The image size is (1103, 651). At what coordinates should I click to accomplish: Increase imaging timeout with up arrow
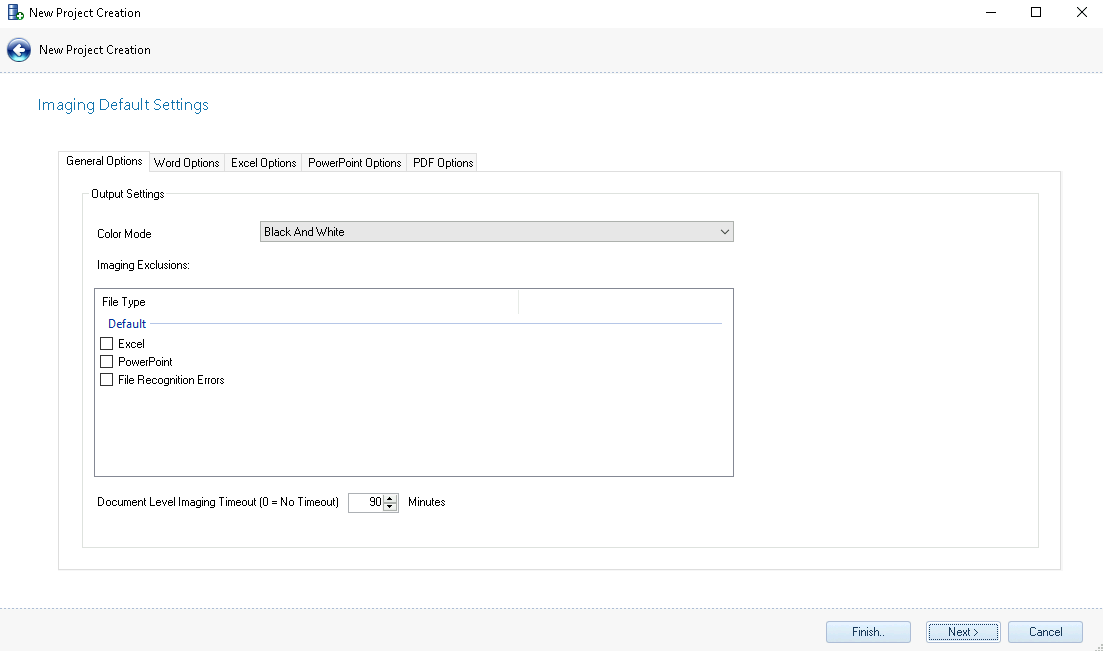pos(391,498)
